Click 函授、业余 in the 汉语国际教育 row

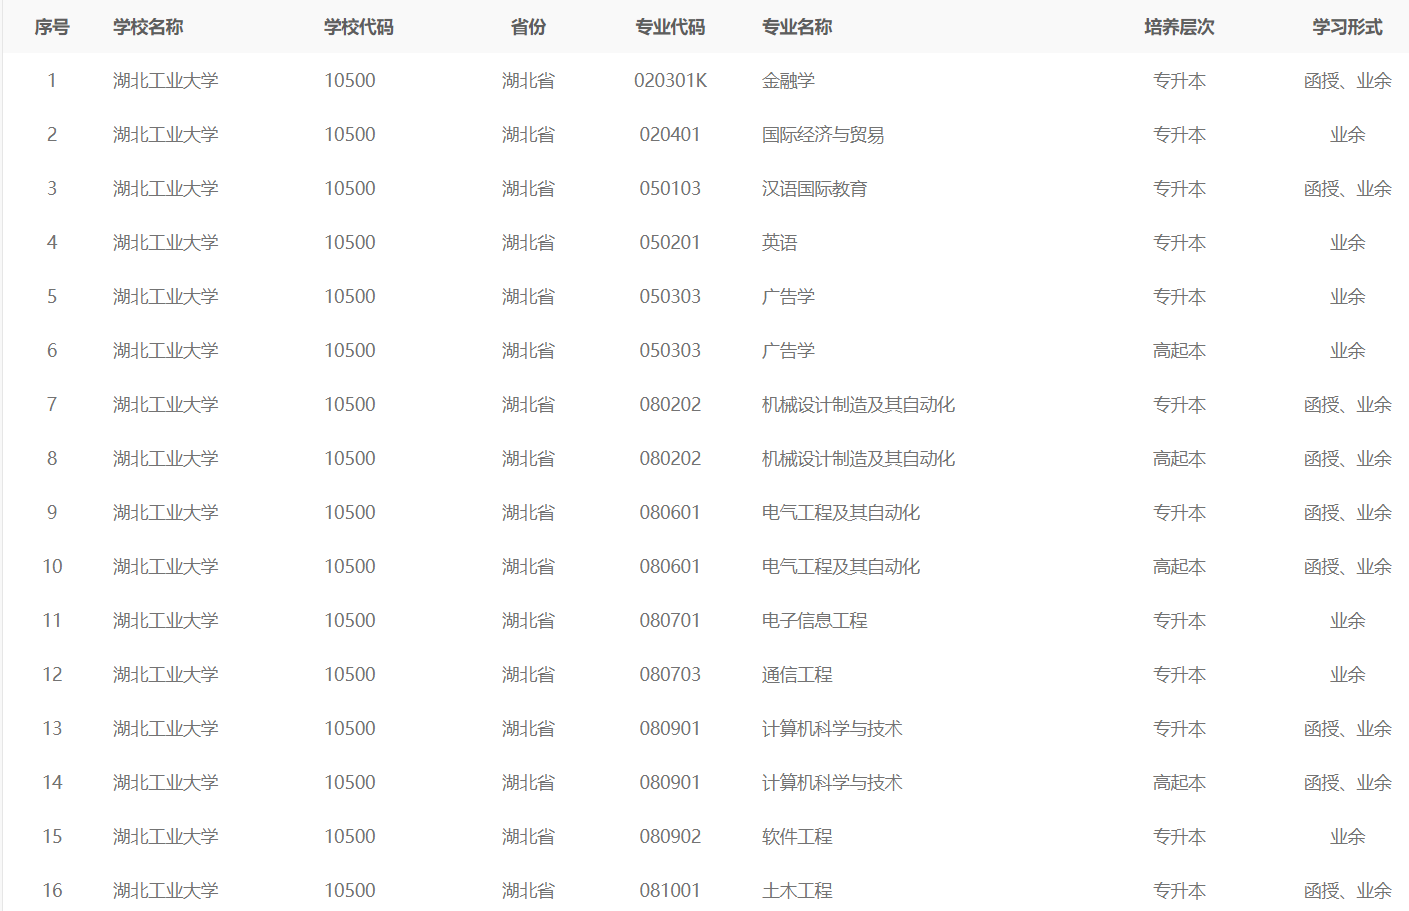tap(1347, 189)
